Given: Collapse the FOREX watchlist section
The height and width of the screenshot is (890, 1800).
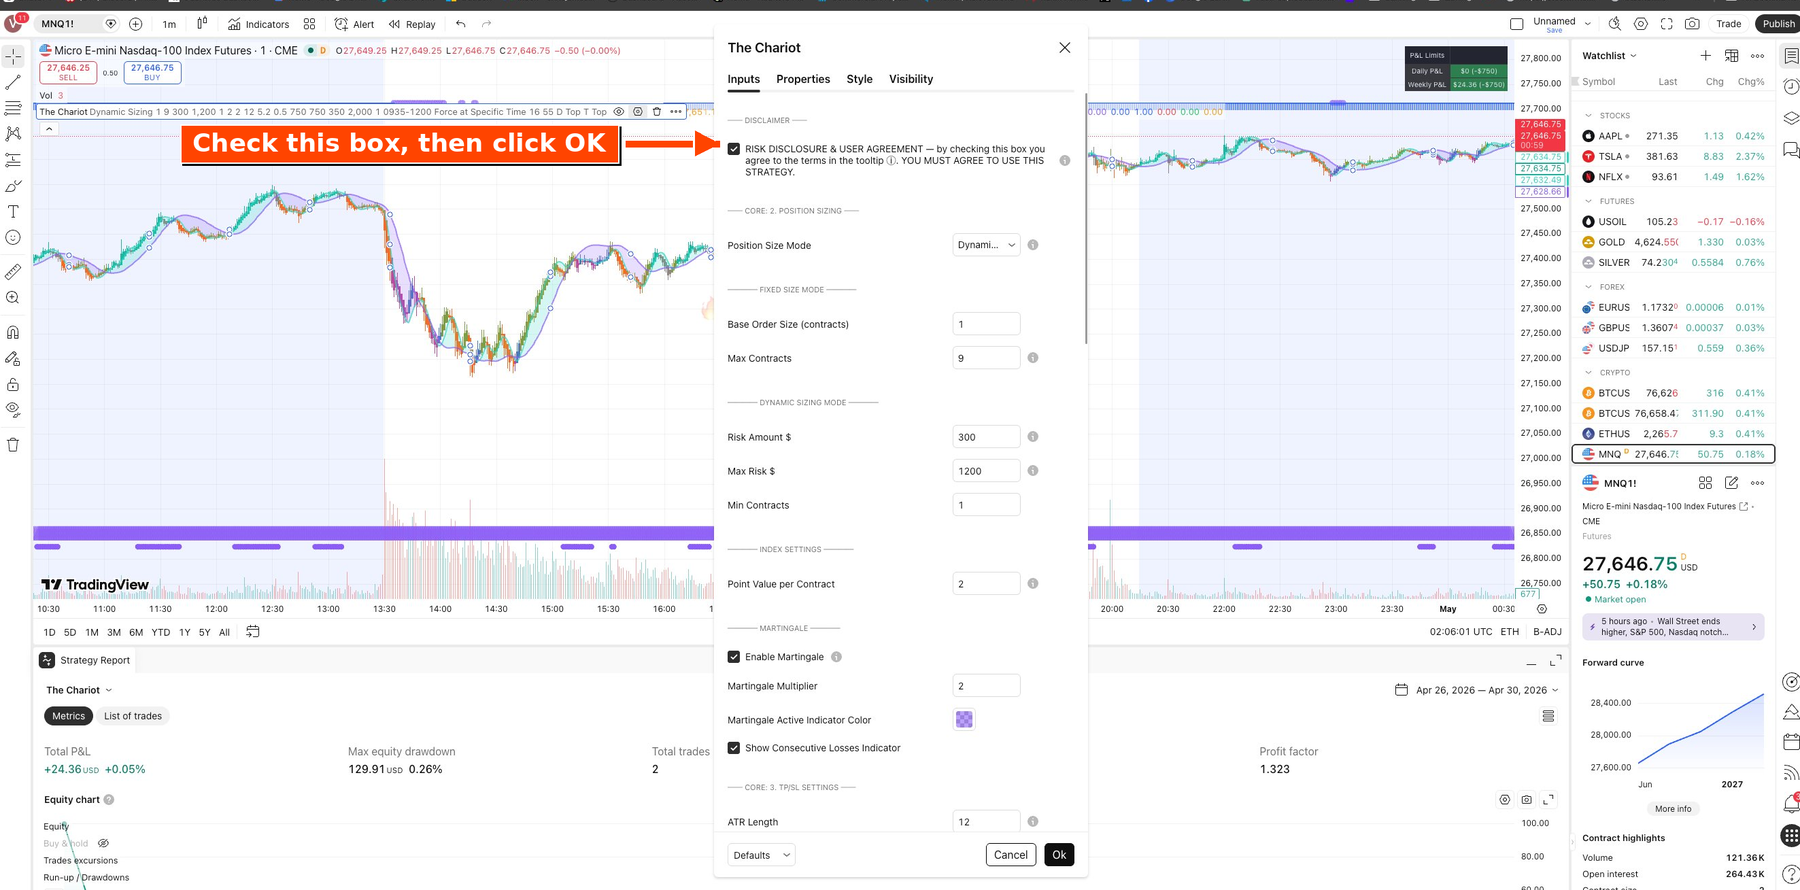Looking at the screenshot, I should pos(1588,287).
